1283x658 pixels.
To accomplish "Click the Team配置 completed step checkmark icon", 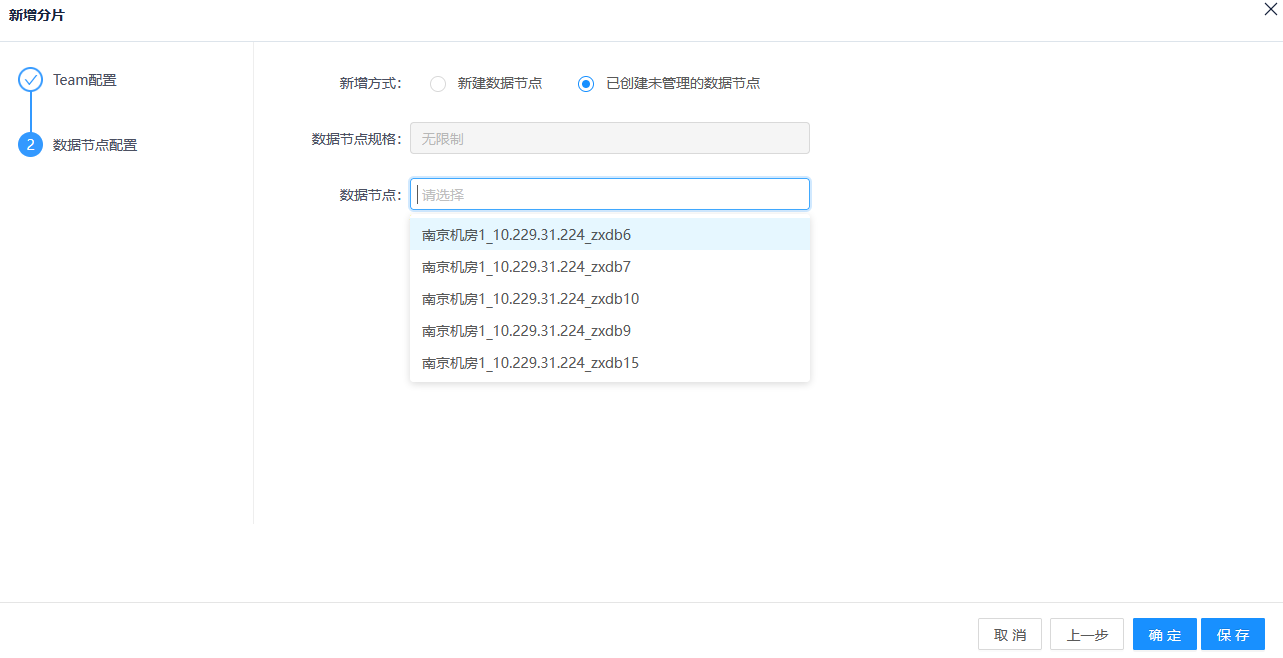I will pyautogui.click(x=31, y=80).
